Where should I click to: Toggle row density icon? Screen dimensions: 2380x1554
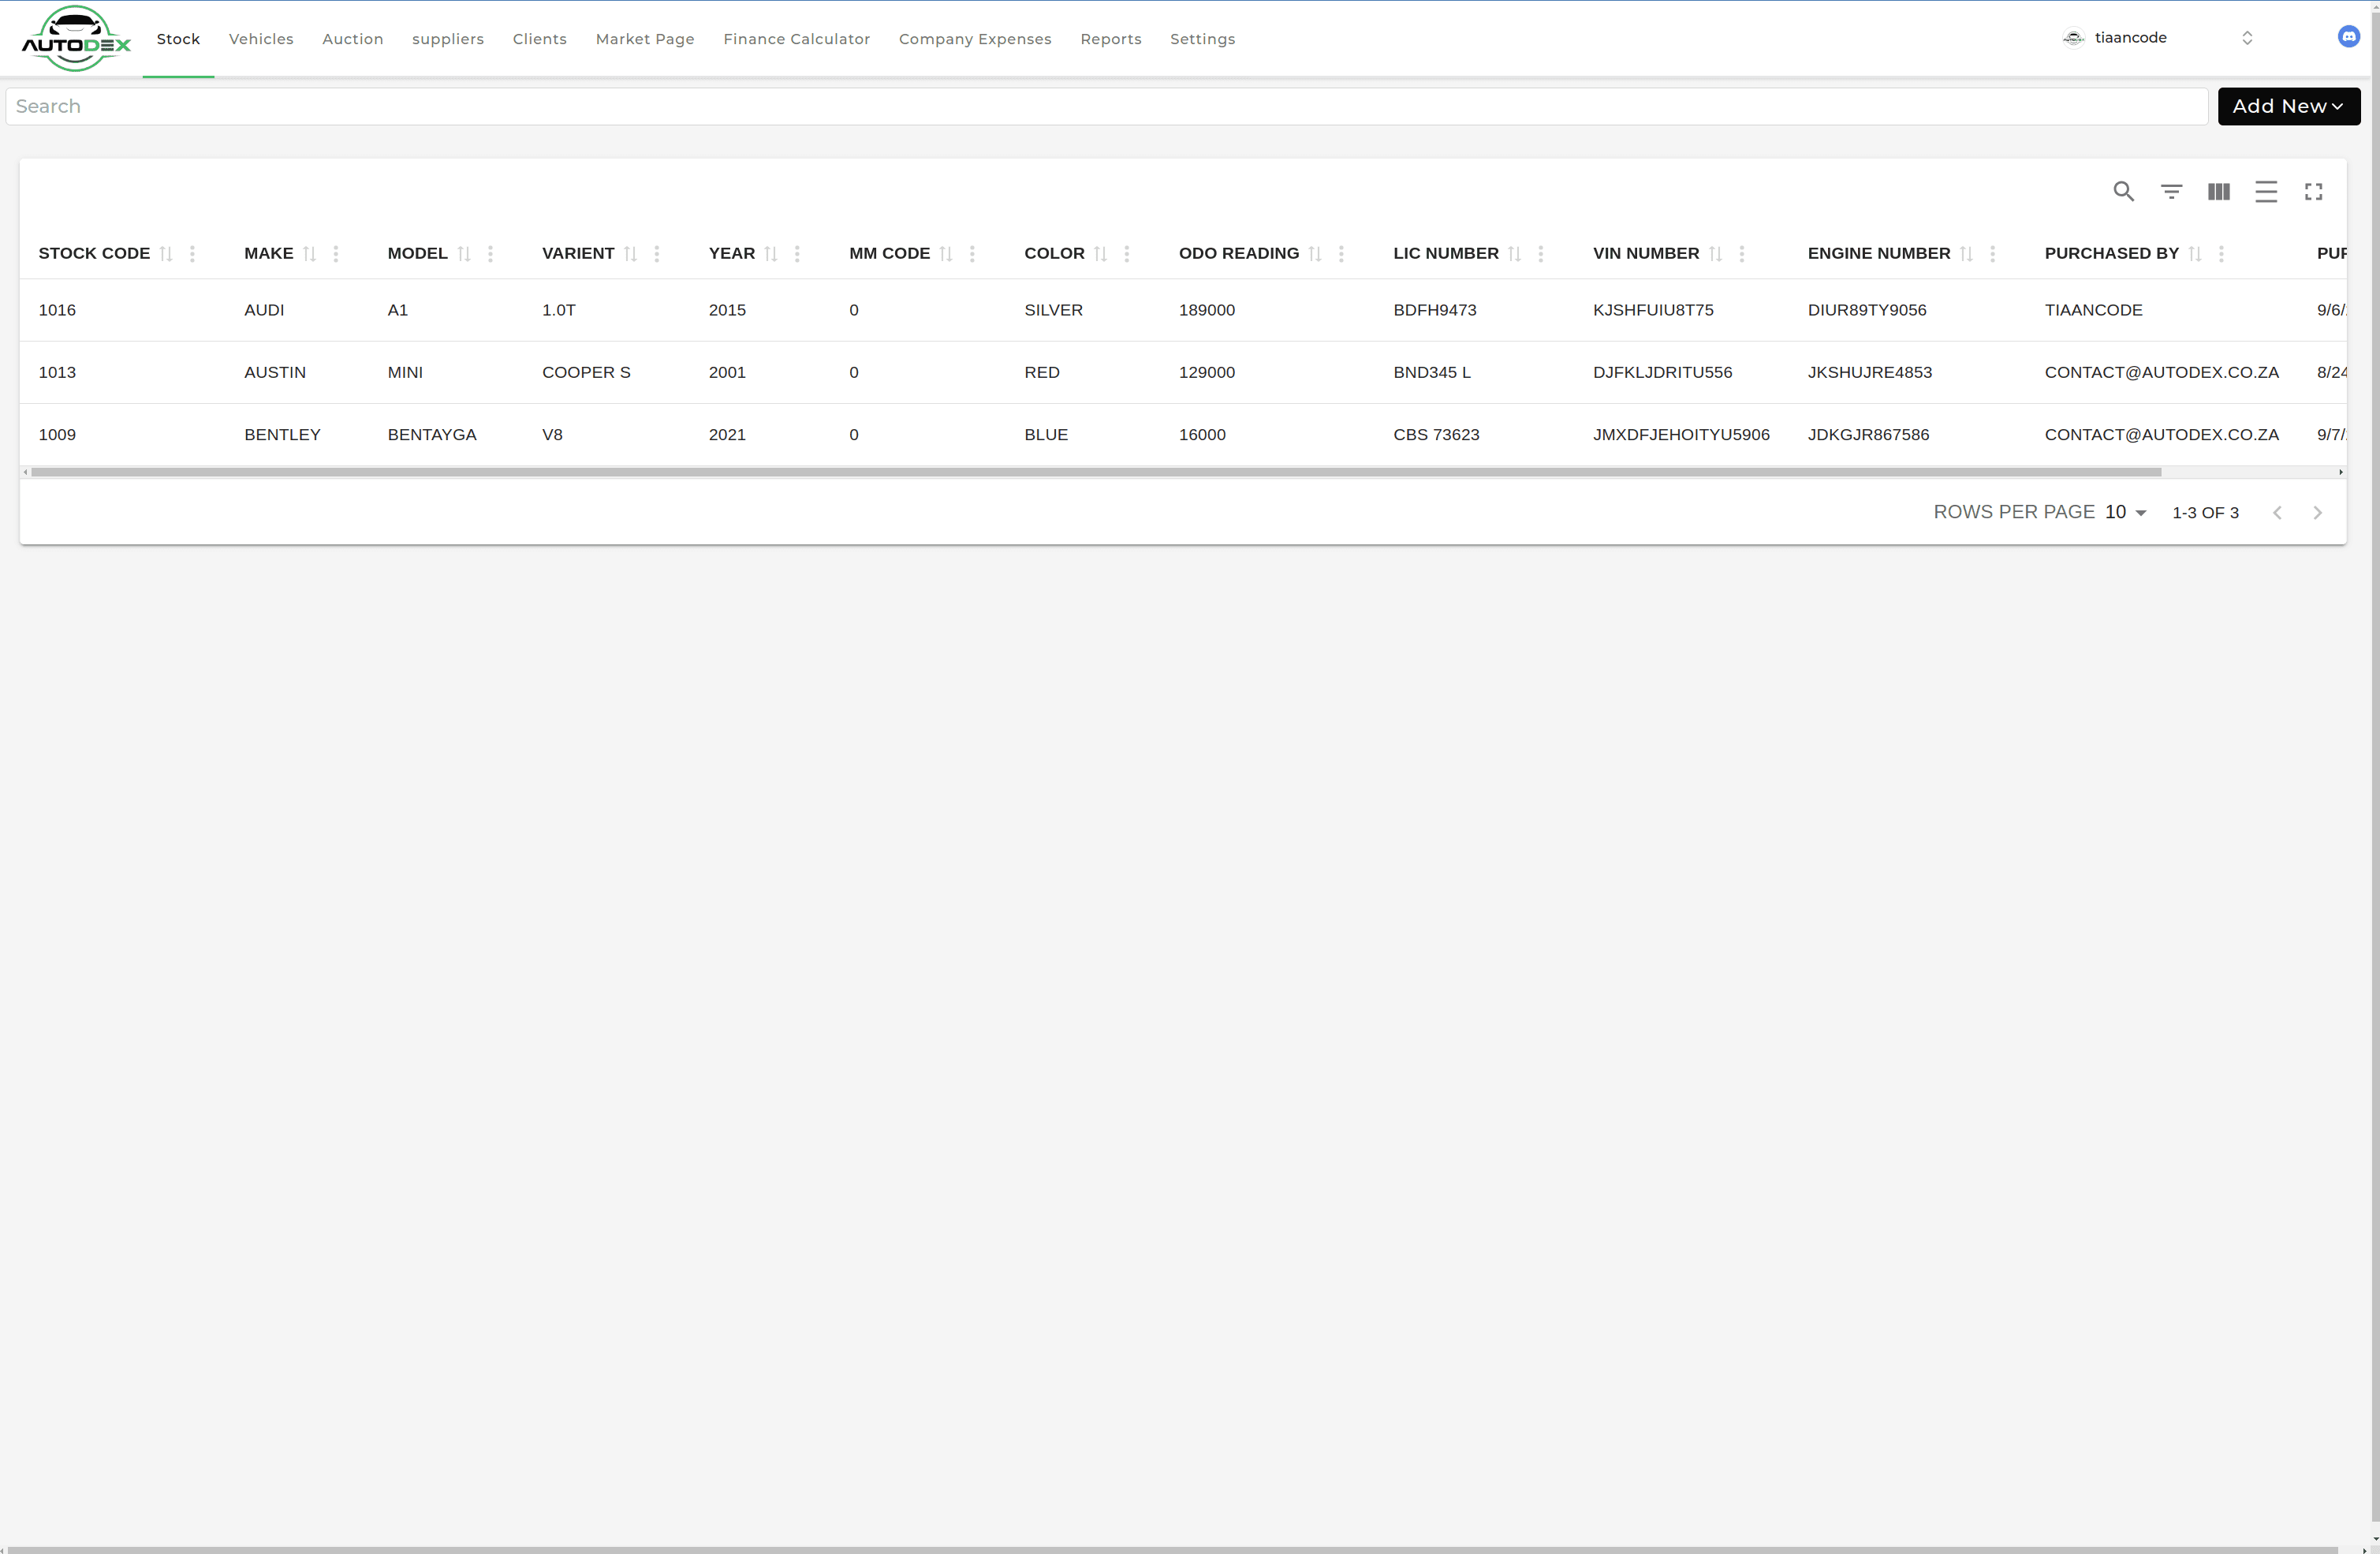(2266, 191)
